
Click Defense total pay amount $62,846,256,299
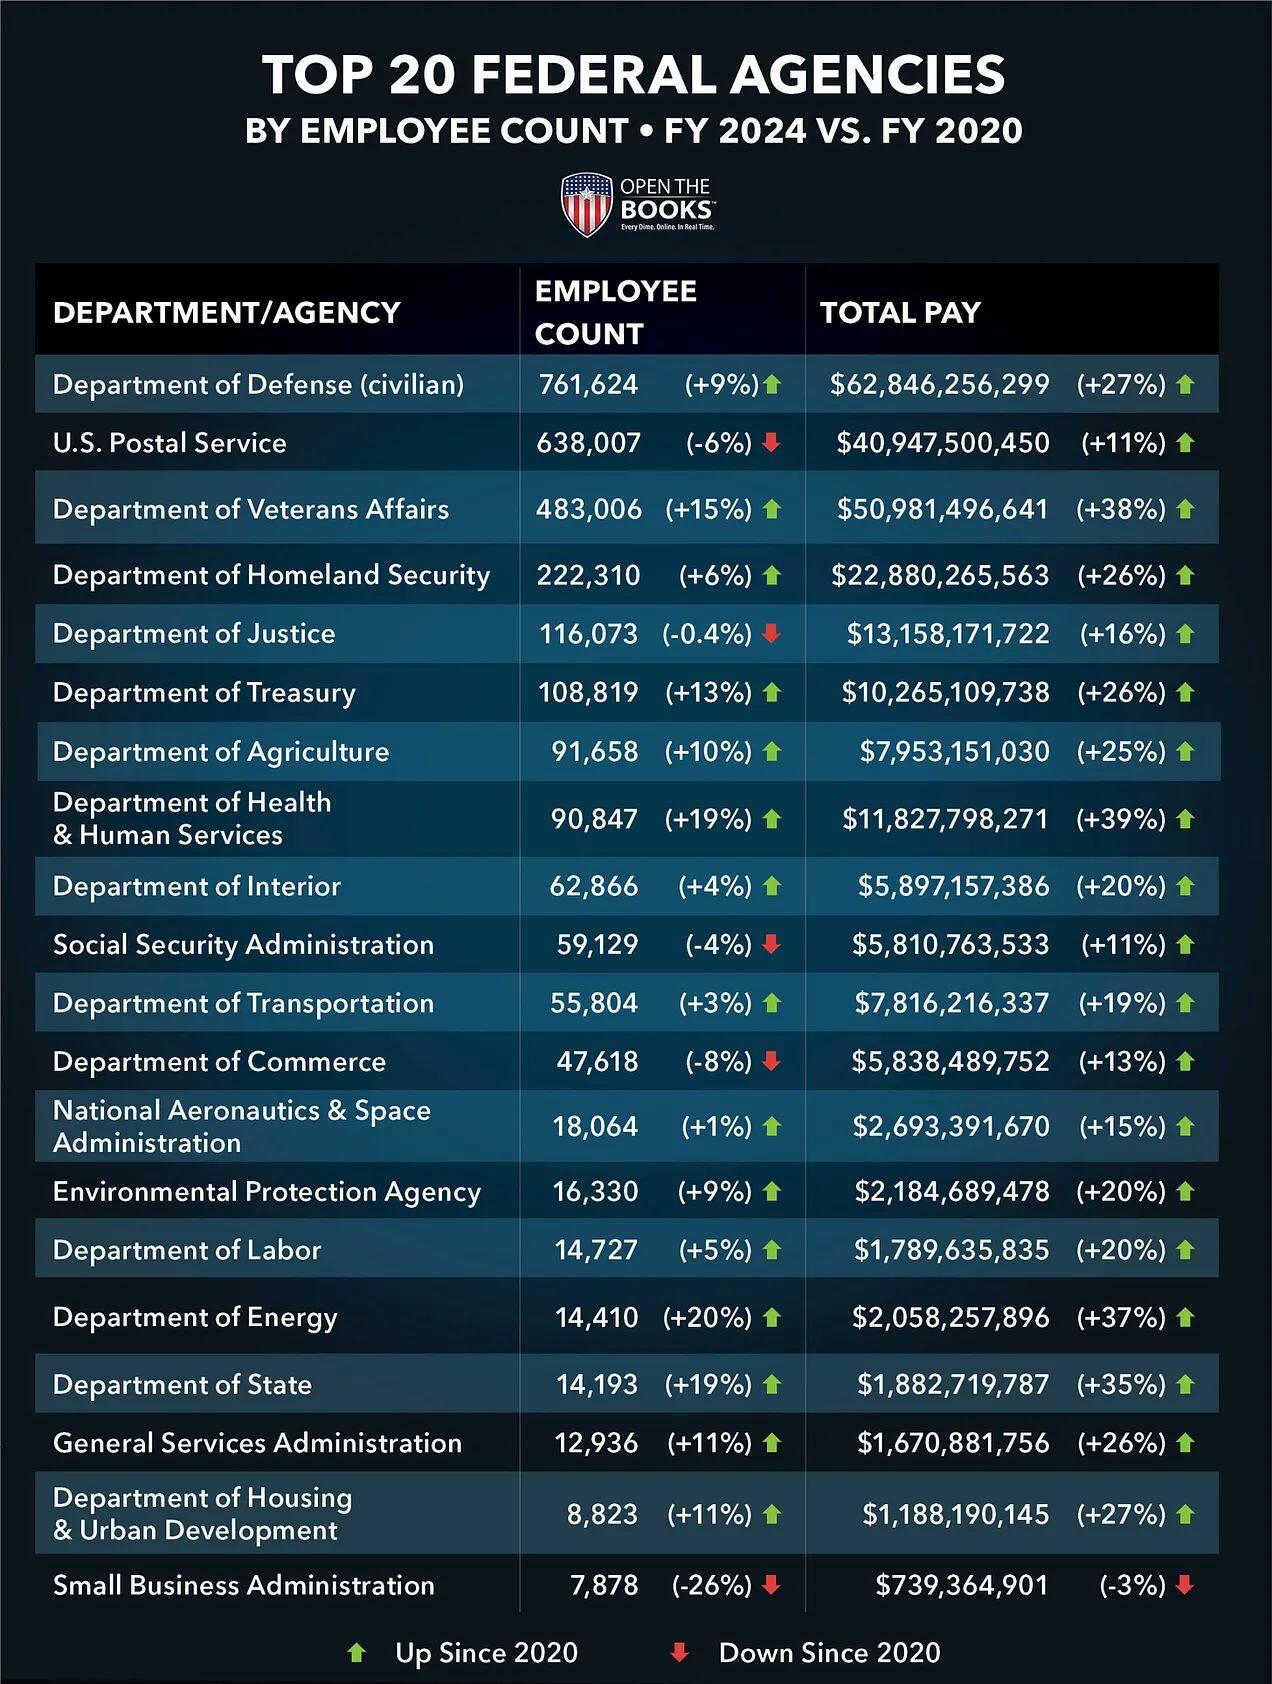click(x=939, y=385)
